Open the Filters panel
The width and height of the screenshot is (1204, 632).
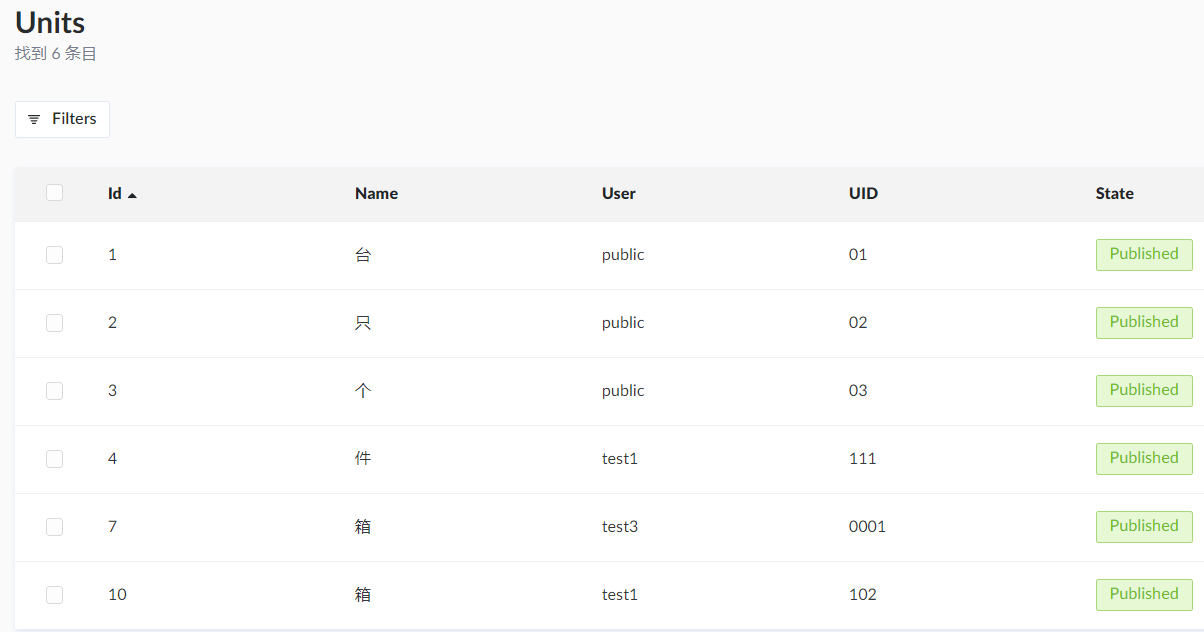point(62,119)
